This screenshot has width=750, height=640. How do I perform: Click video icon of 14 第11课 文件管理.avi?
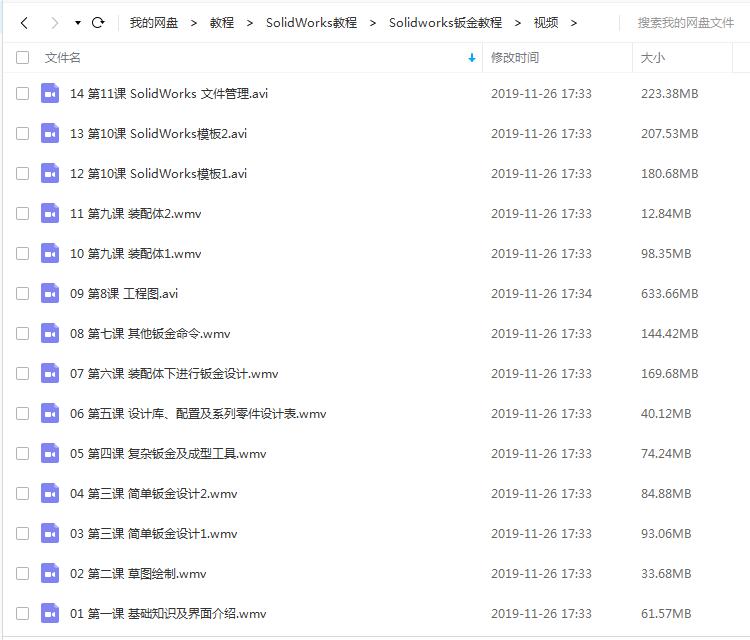click(x=50, y=93)
